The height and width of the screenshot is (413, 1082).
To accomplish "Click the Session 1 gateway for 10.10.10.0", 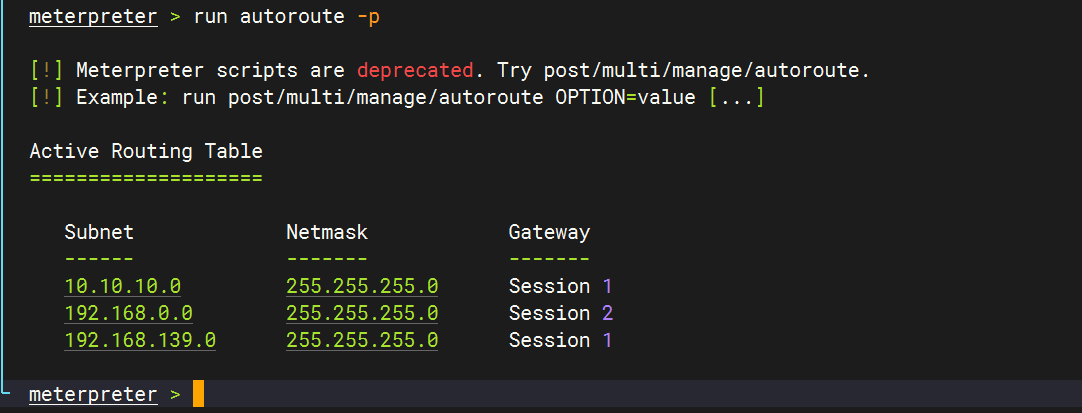I will click(560, 286).
